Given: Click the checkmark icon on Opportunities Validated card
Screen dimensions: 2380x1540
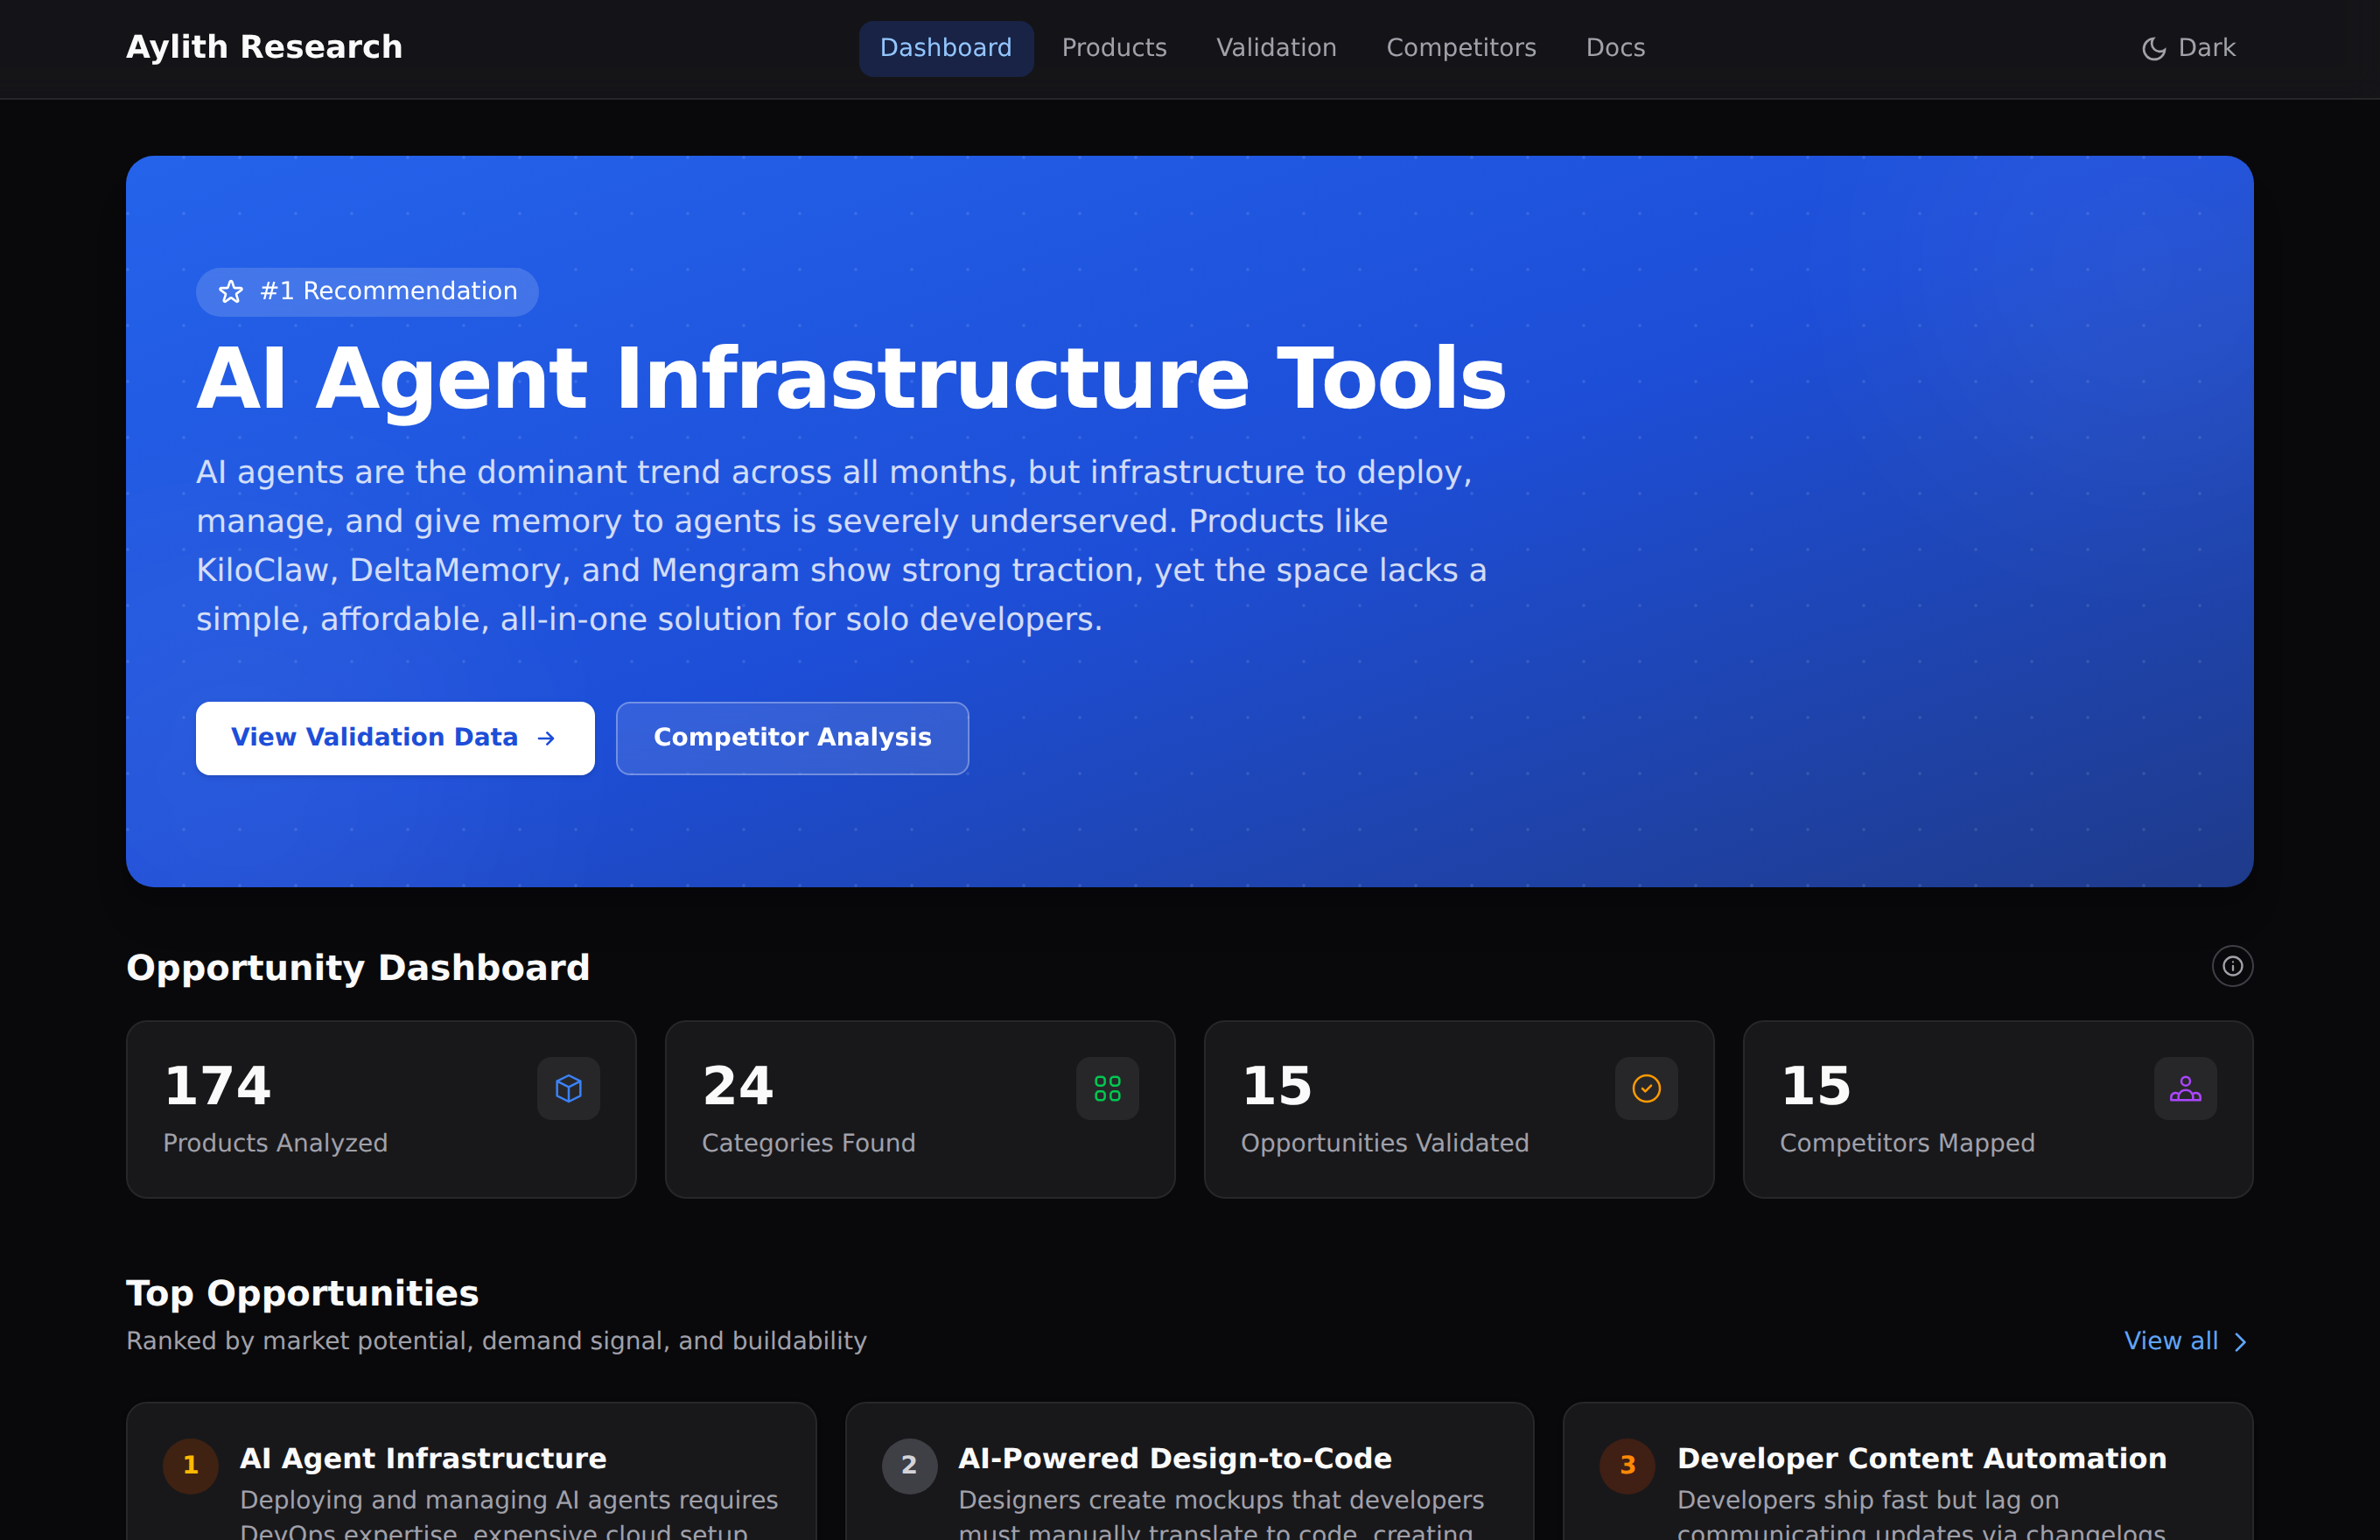Looking at the screenshot, I should tap(1646, 1088).
